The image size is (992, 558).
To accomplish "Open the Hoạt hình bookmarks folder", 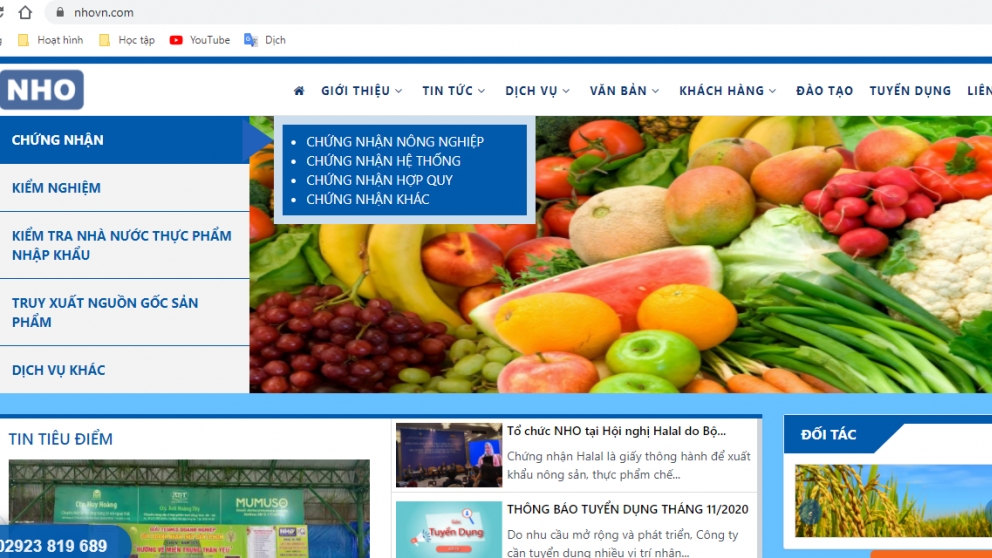I will click(51, 40).
